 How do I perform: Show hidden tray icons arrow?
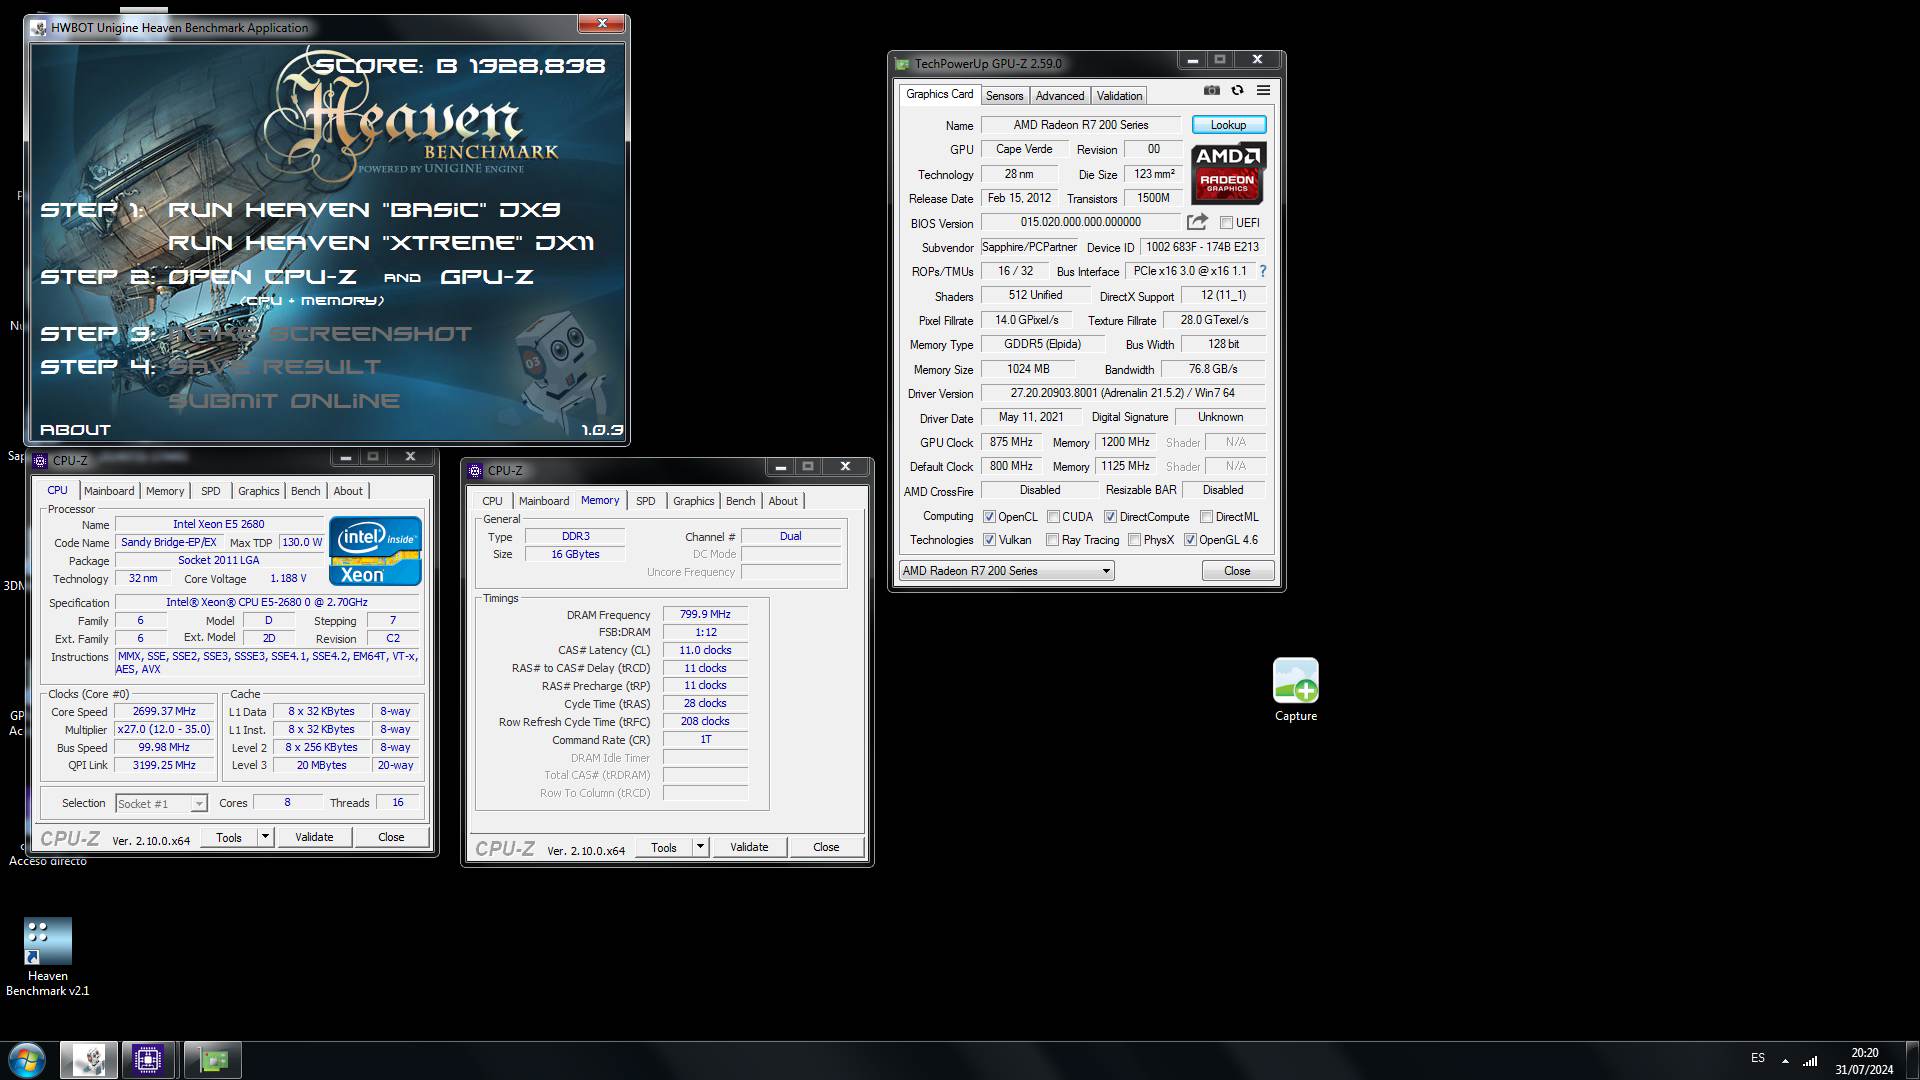coord(1785,1061)
